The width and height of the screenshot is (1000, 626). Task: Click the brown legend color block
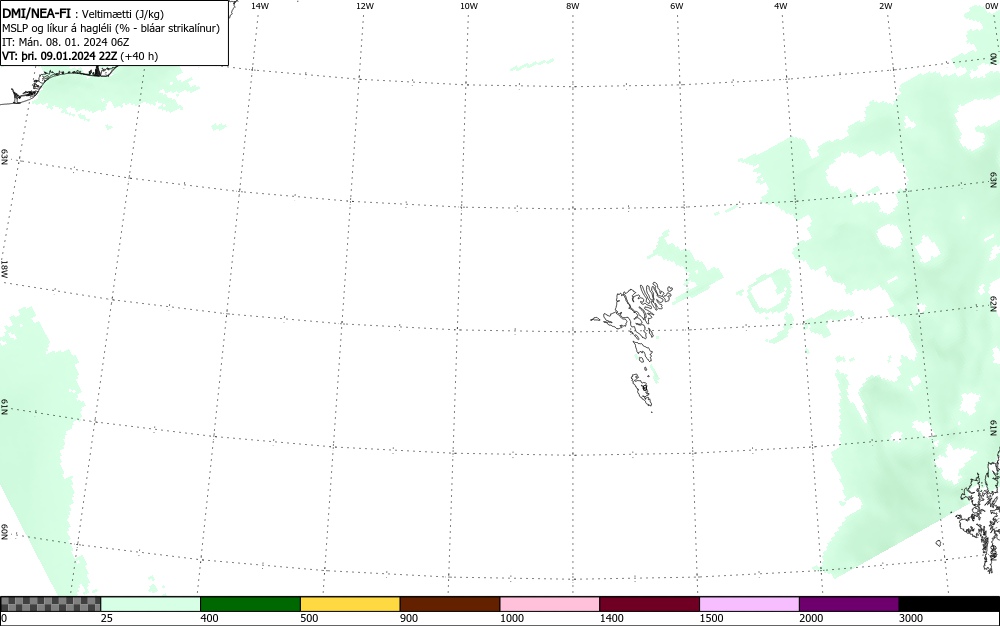[x=450, y=604]
